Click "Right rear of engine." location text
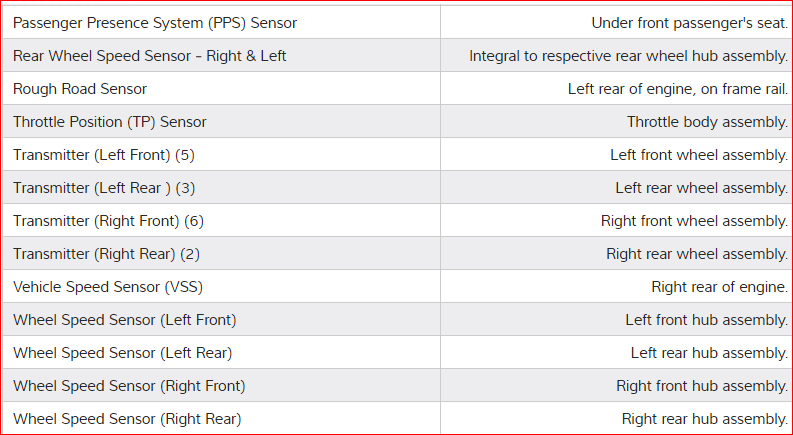The height and width of the screenshot is (435, 793). point(719,287)
